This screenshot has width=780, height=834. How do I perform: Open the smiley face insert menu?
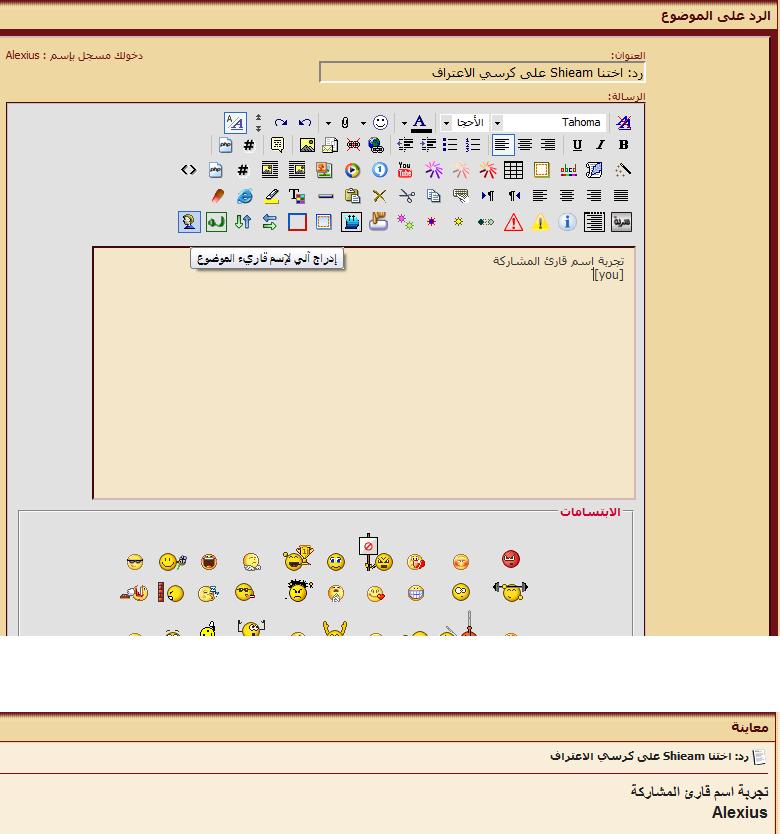click(380, 123)
